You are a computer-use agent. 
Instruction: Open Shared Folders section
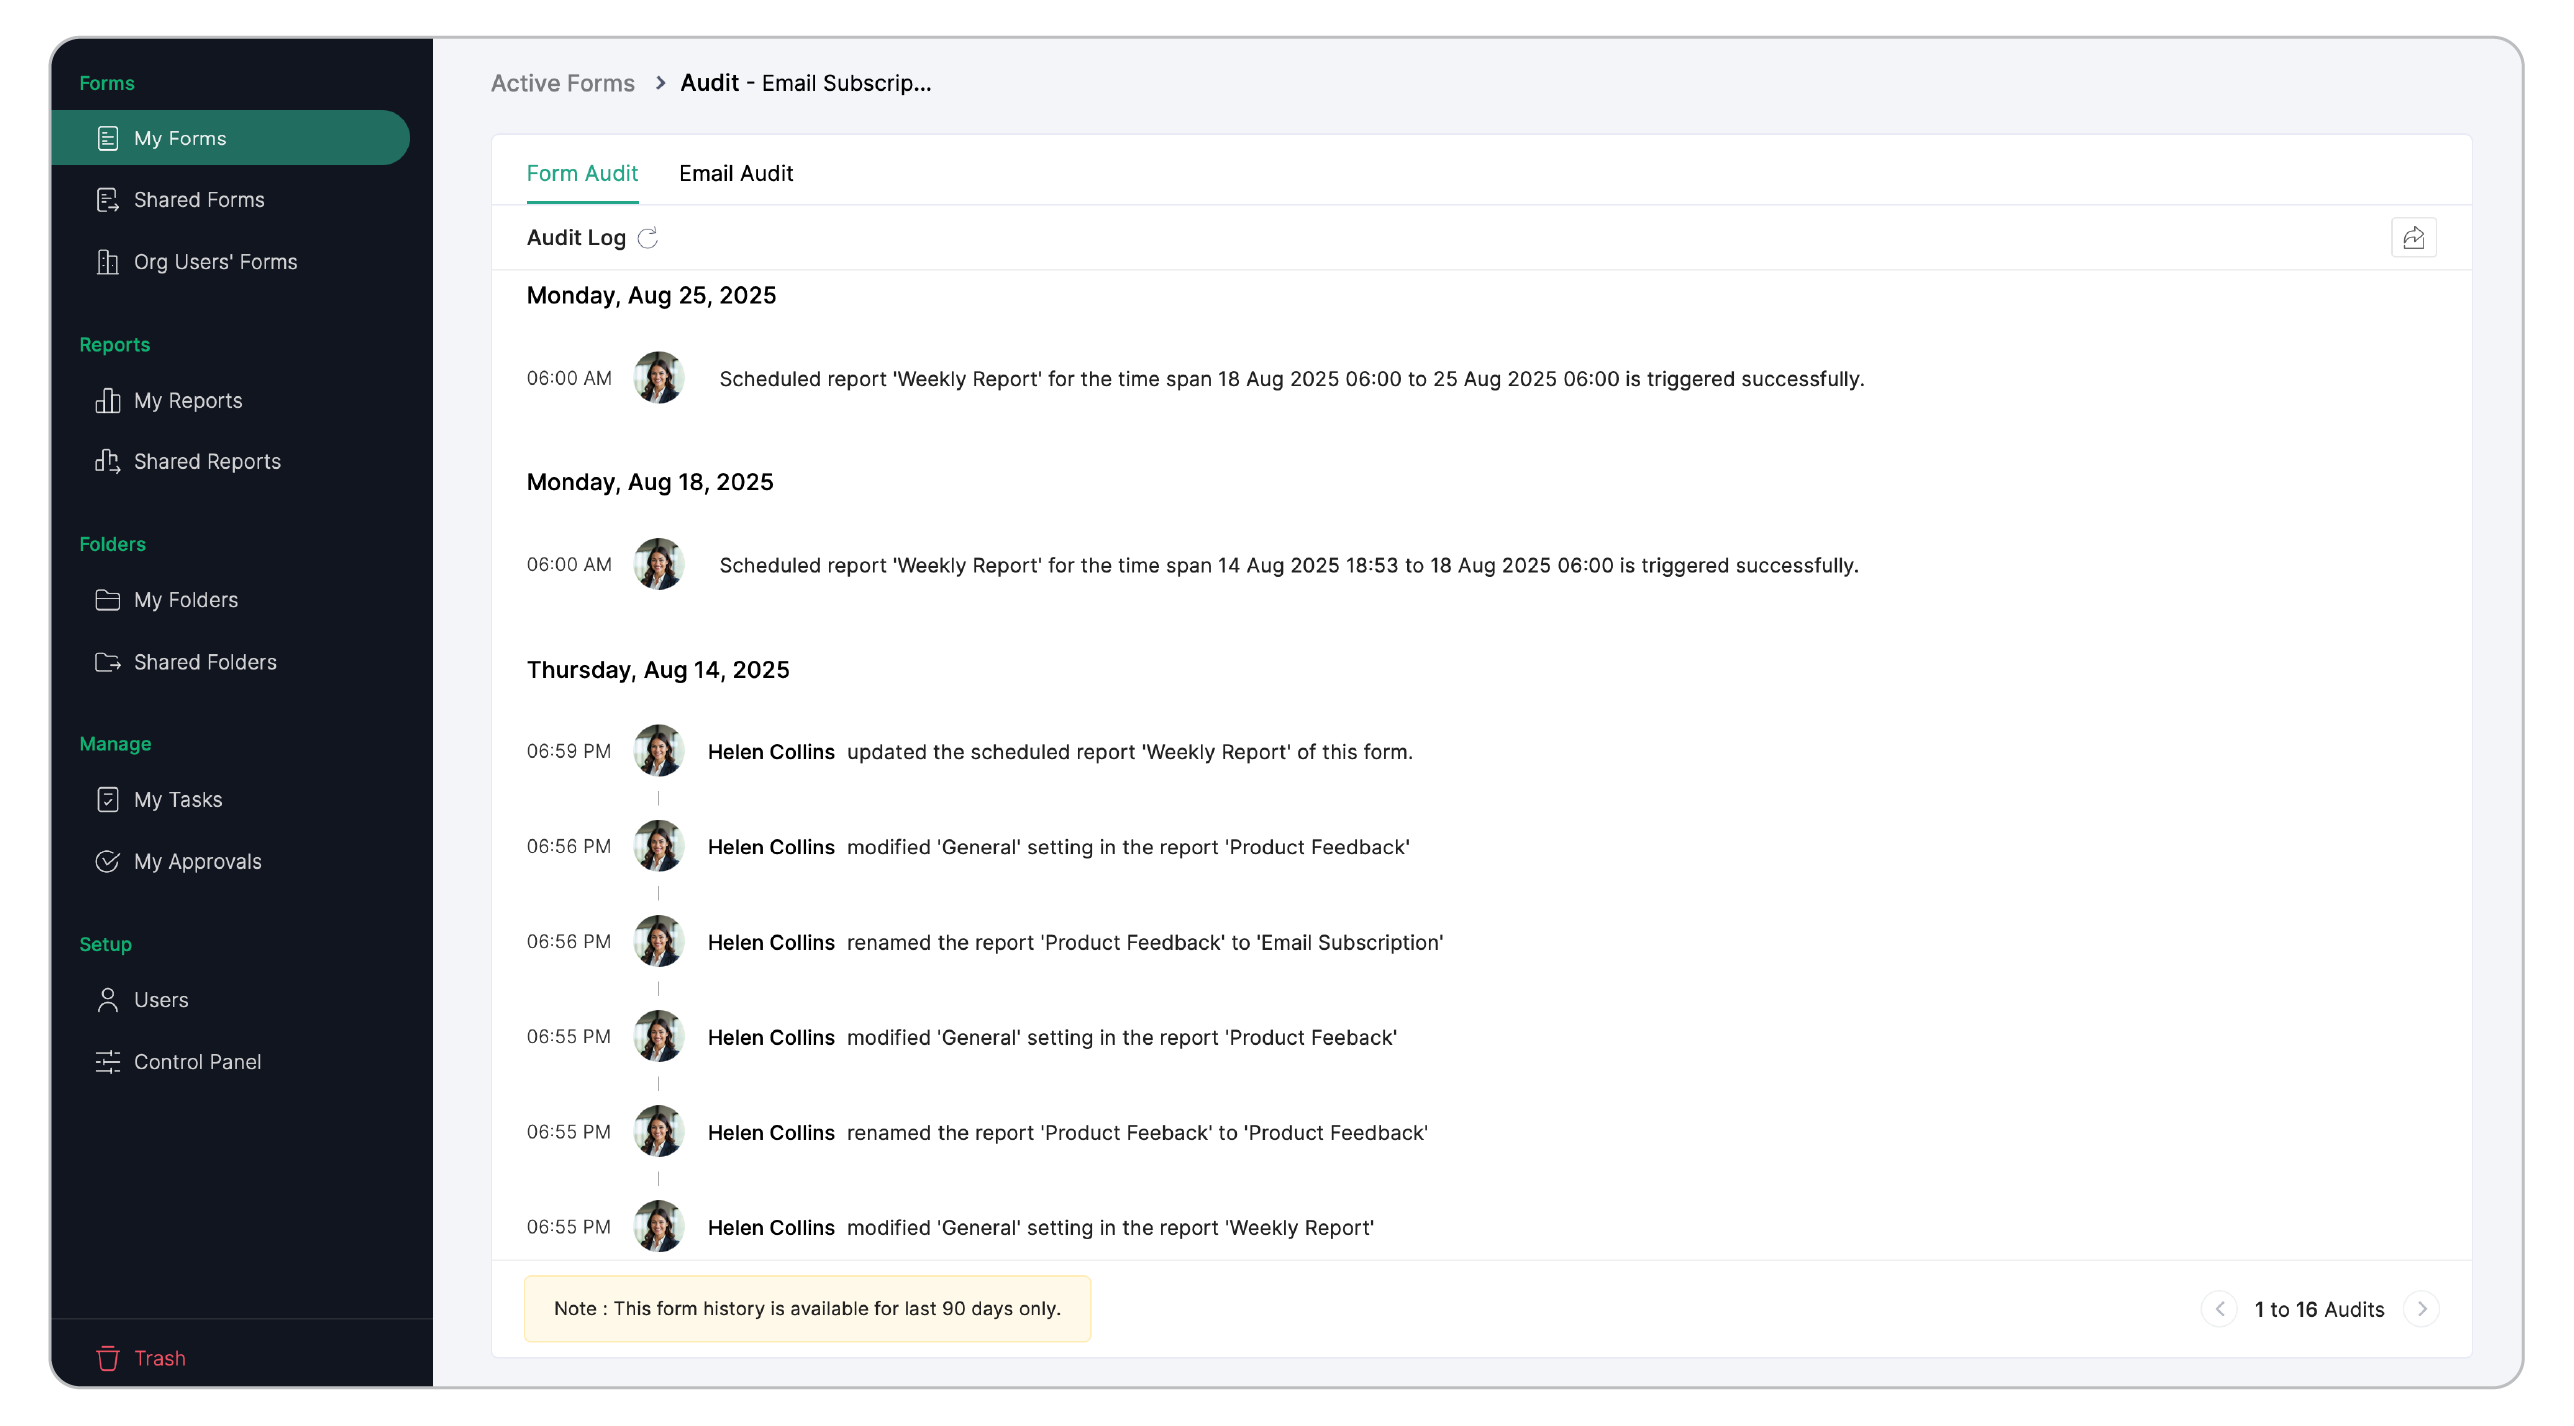(204, 662)
